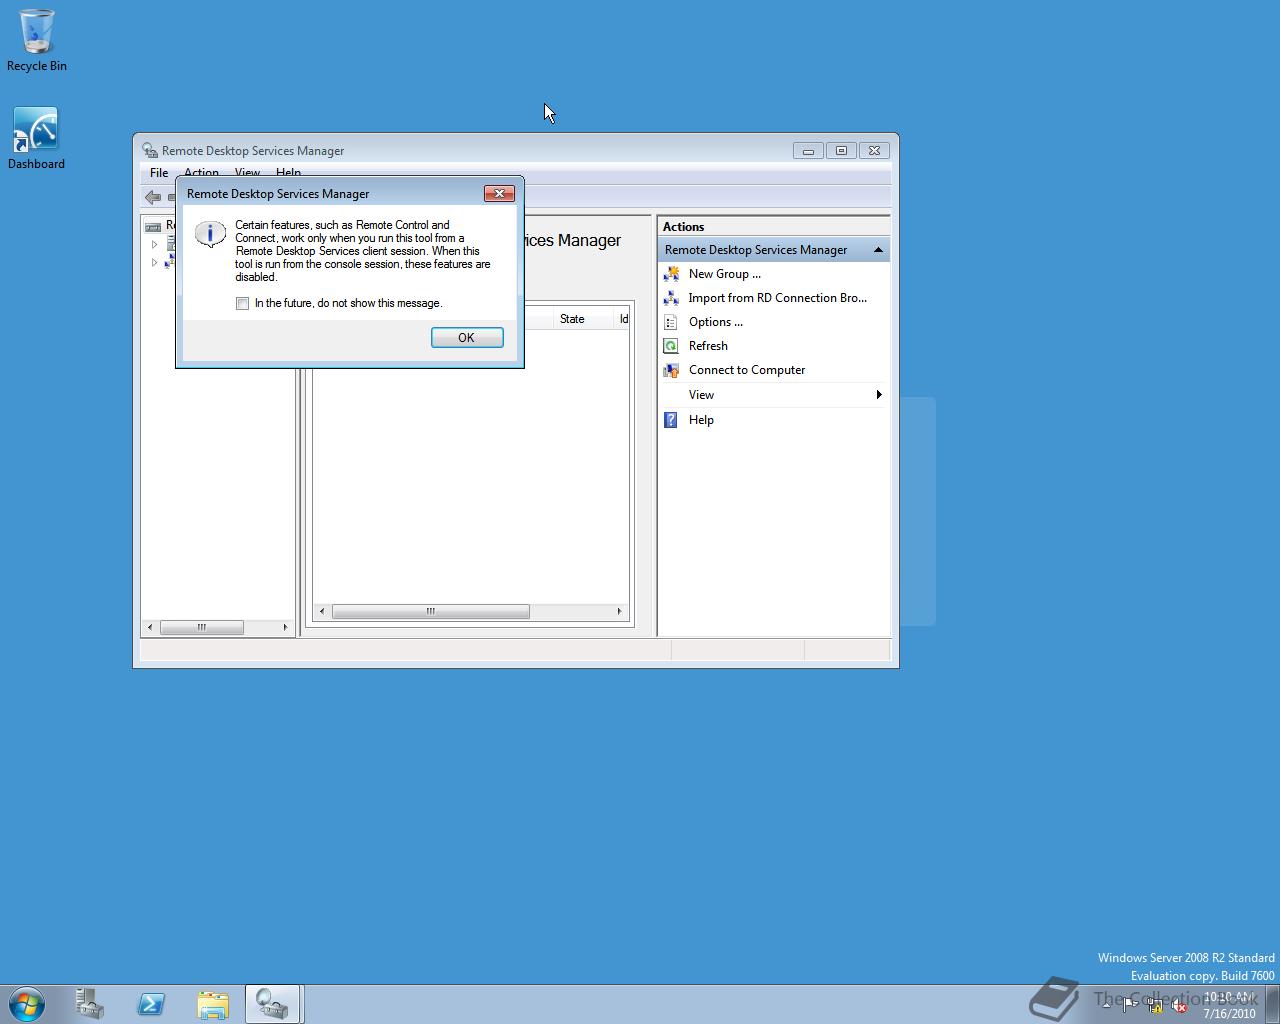Click the tree pane horizontal scrollbar thumb

point(202,628)
